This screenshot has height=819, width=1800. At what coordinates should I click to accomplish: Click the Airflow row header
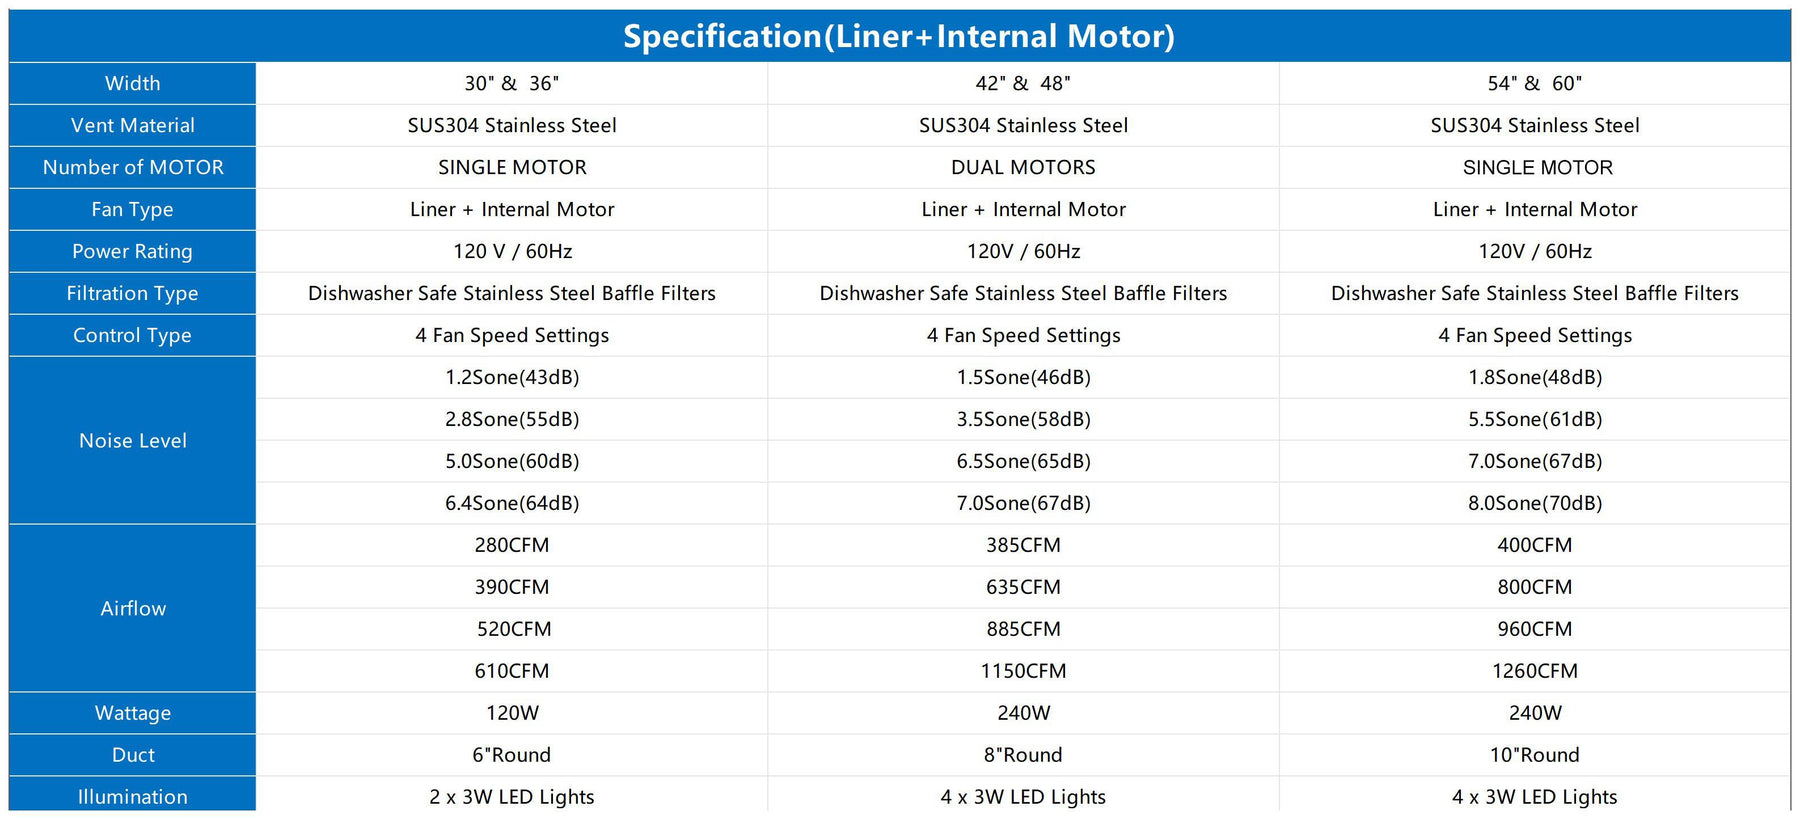coord(132,608)
